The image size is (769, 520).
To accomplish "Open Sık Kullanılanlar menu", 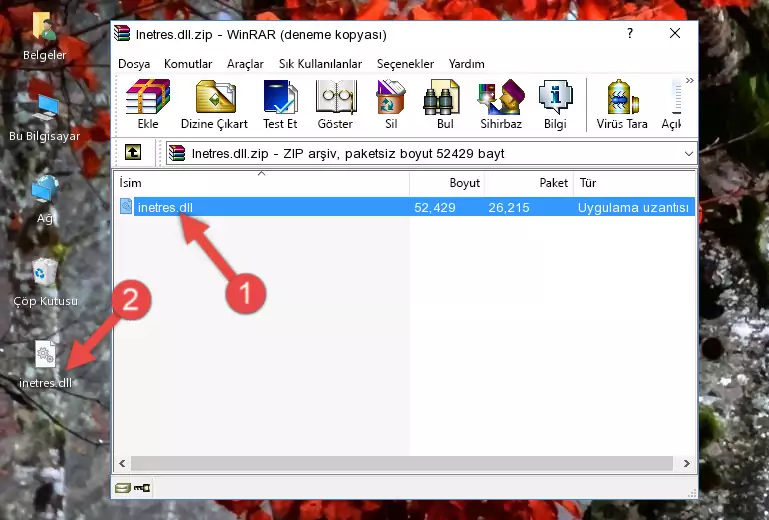I will (320, 64).
